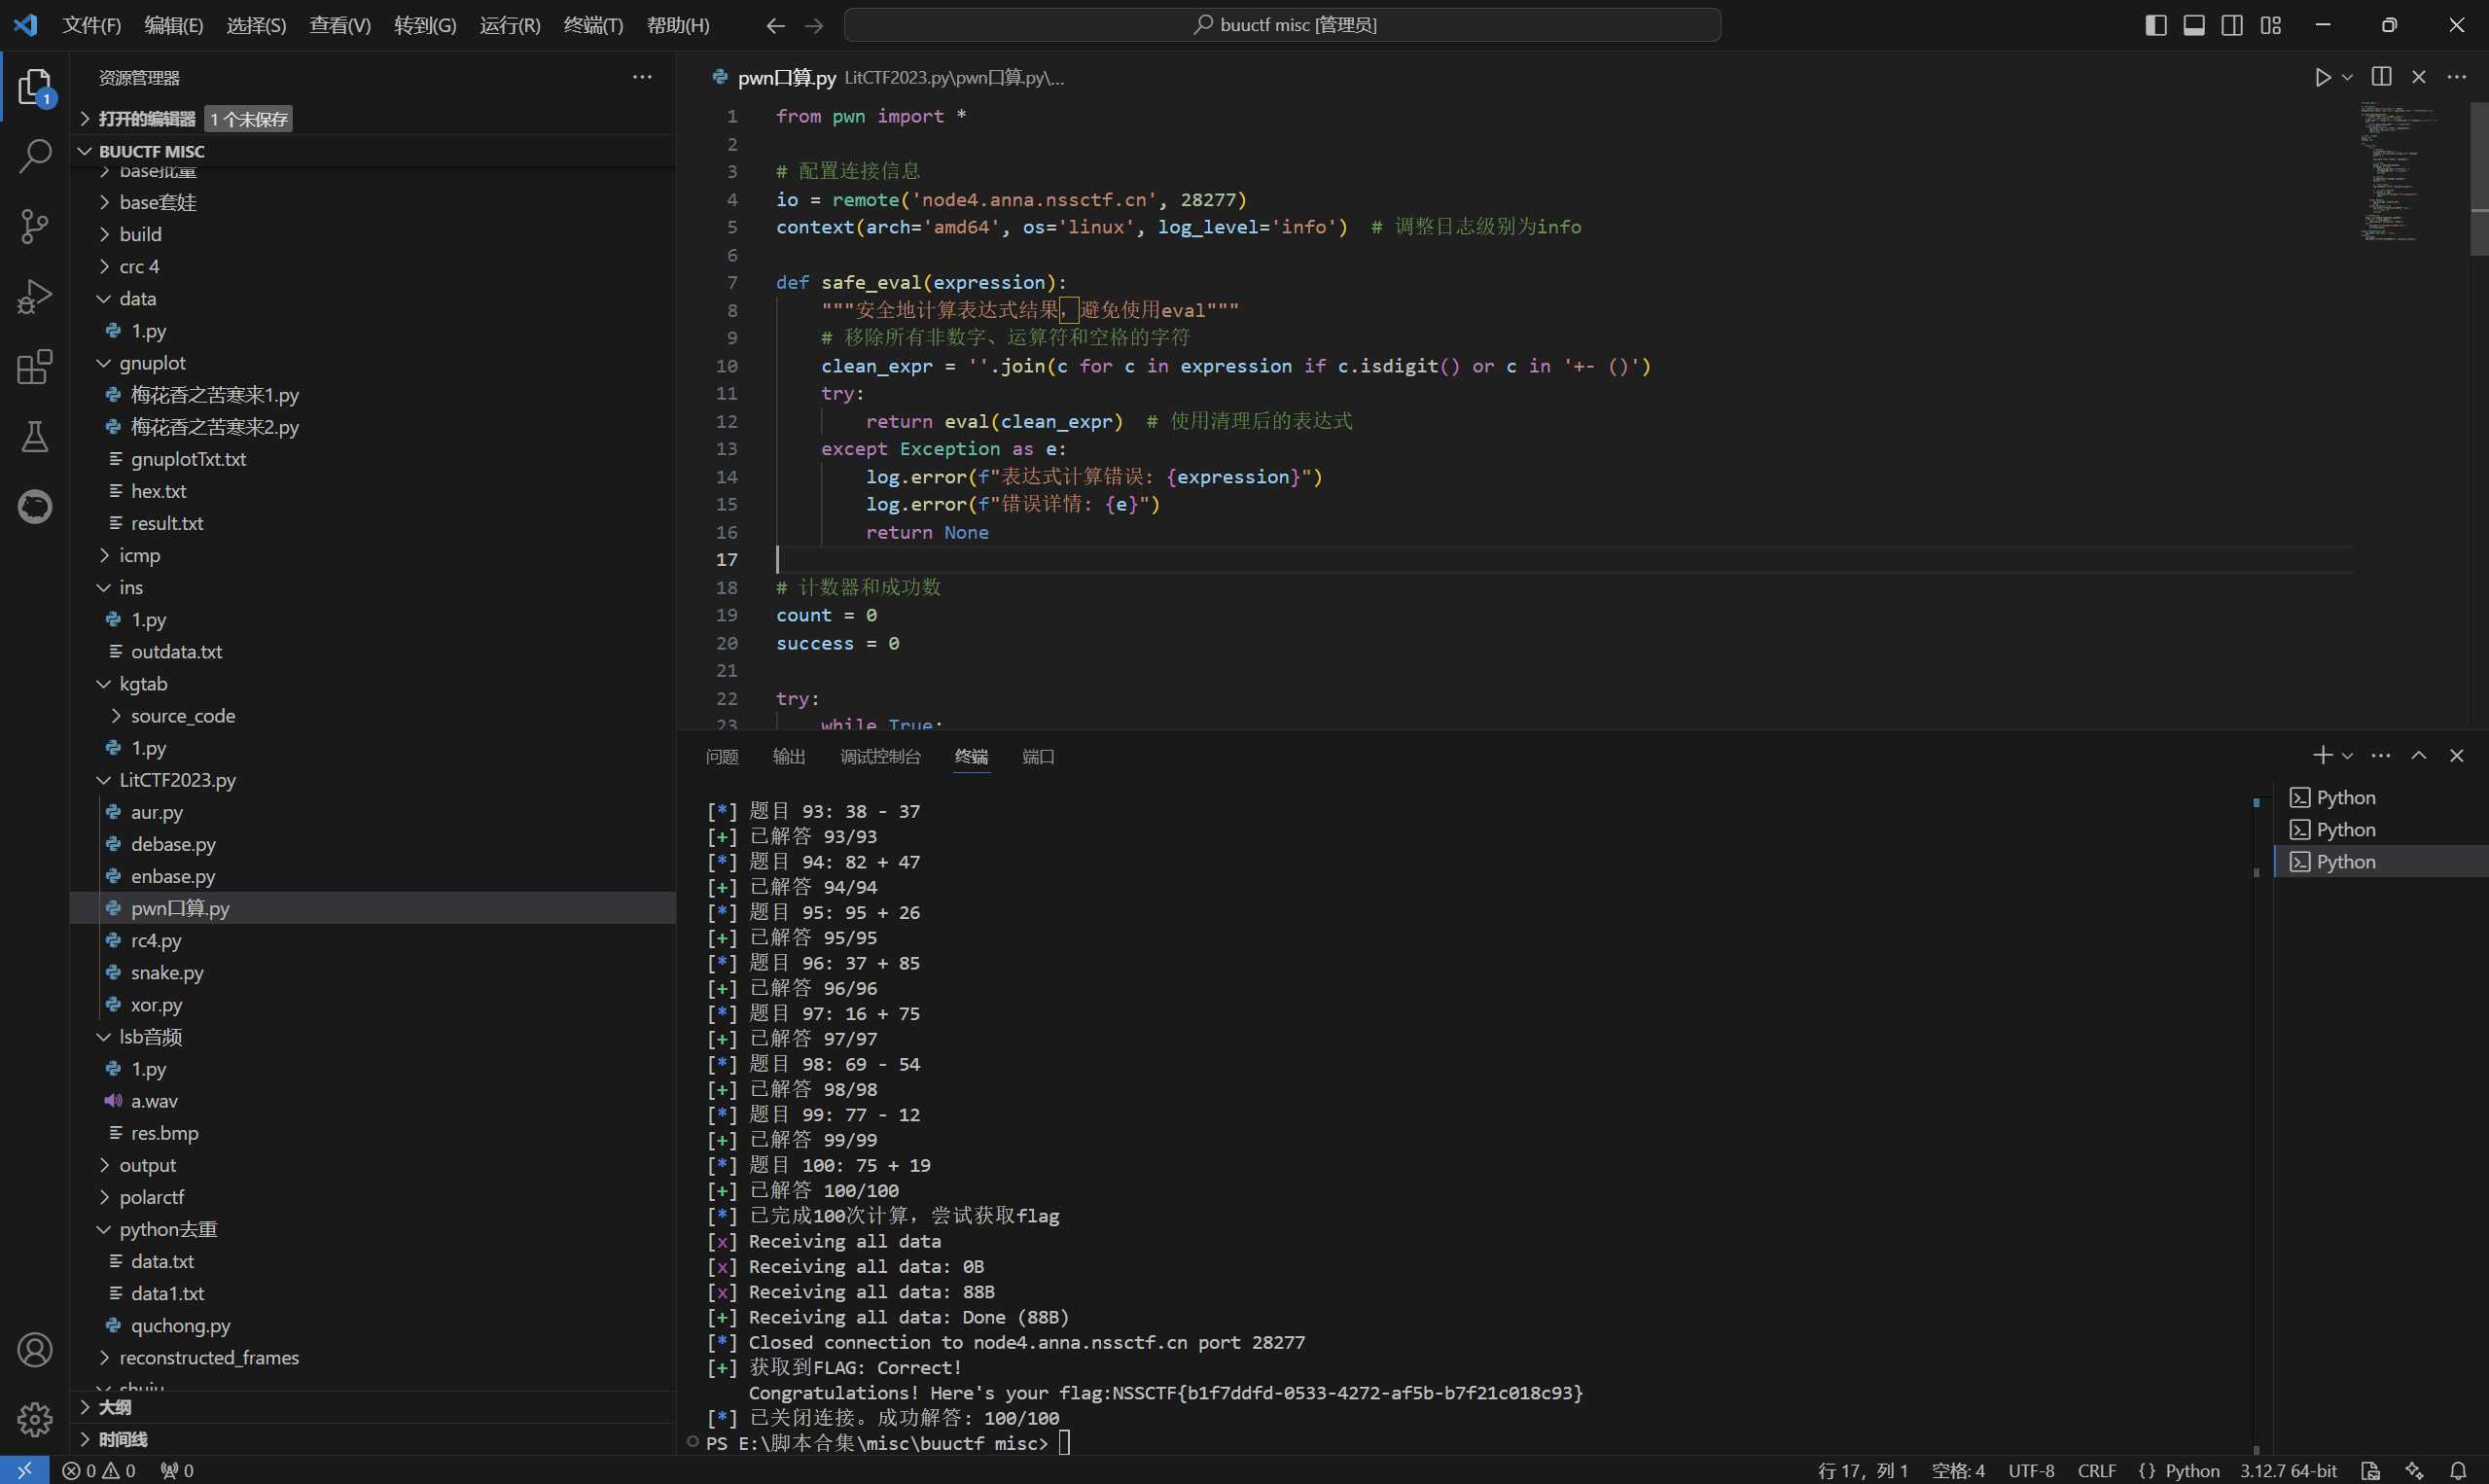Open the 查看(V) menu
Viewport: 2489px width, 1484px height.
tap(340, 25)
